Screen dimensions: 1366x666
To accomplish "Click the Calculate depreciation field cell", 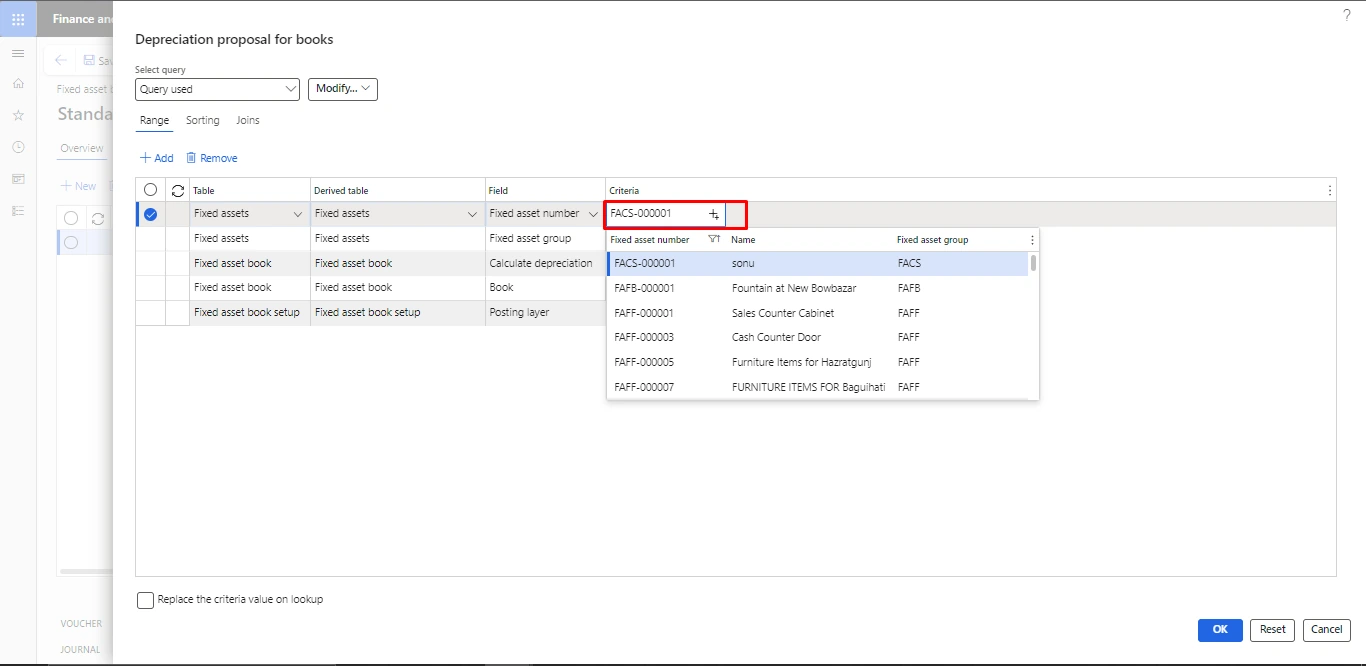I will click(545, 263).
